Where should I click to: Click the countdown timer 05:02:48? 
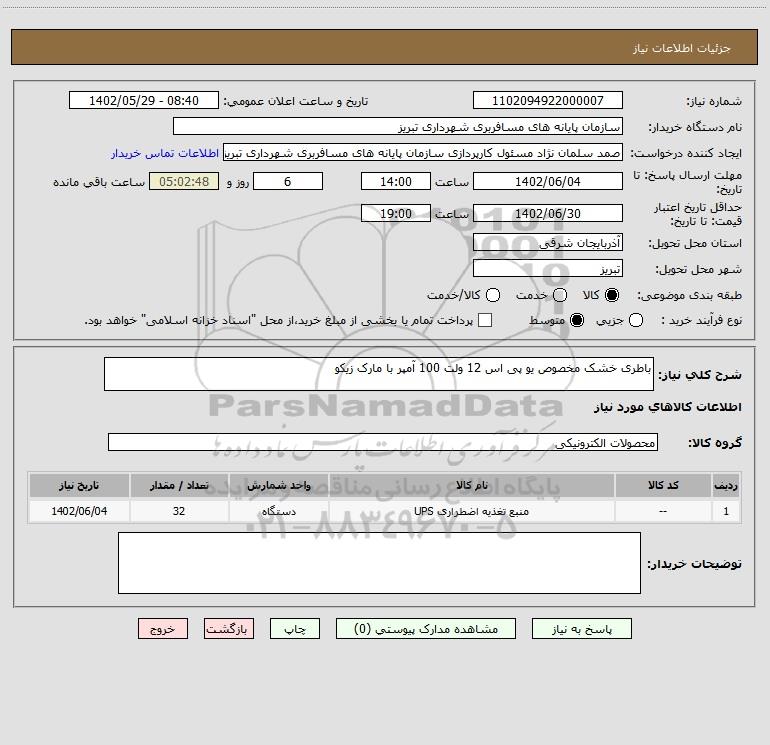(x=184, y=182)
